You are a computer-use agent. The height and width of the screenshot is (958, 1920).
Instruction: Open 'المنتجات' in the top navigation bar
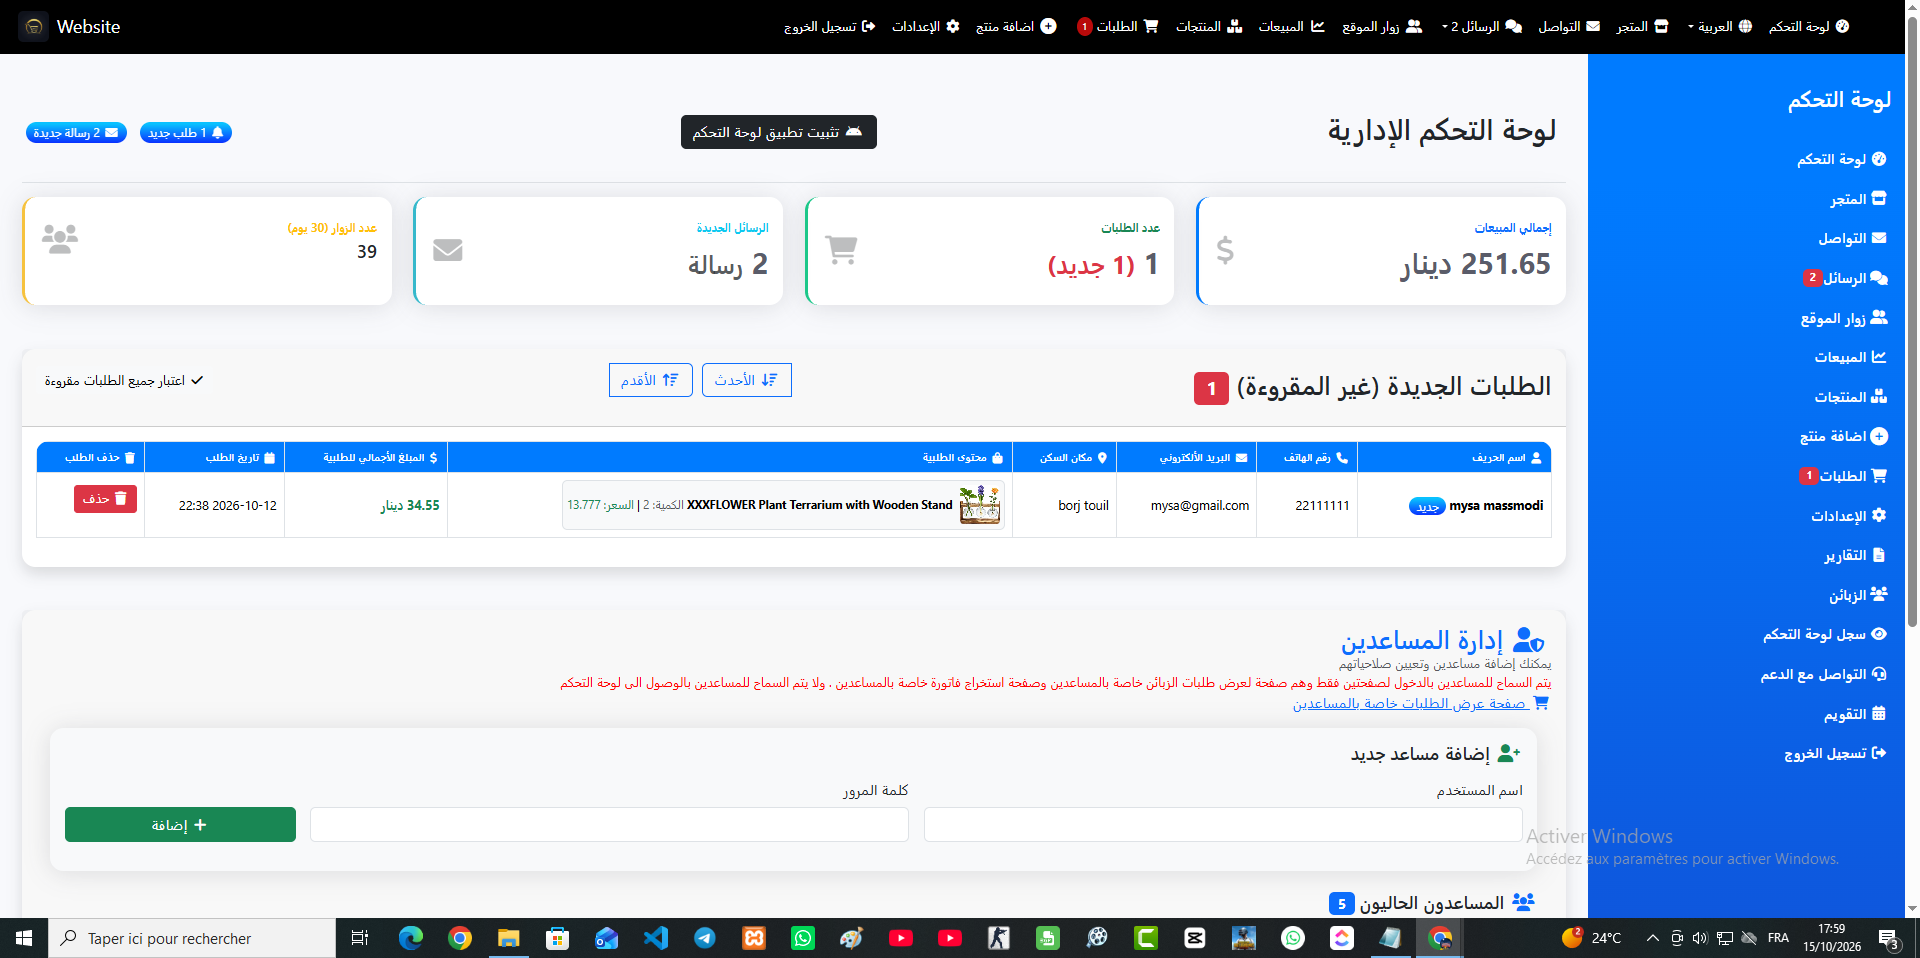pos(1209,27)
